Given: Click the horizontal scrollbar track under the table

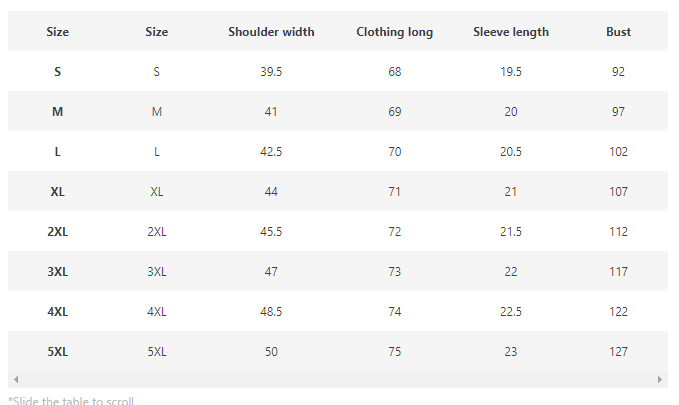Looking at the screenshot, I should click(x=337, y=380).
